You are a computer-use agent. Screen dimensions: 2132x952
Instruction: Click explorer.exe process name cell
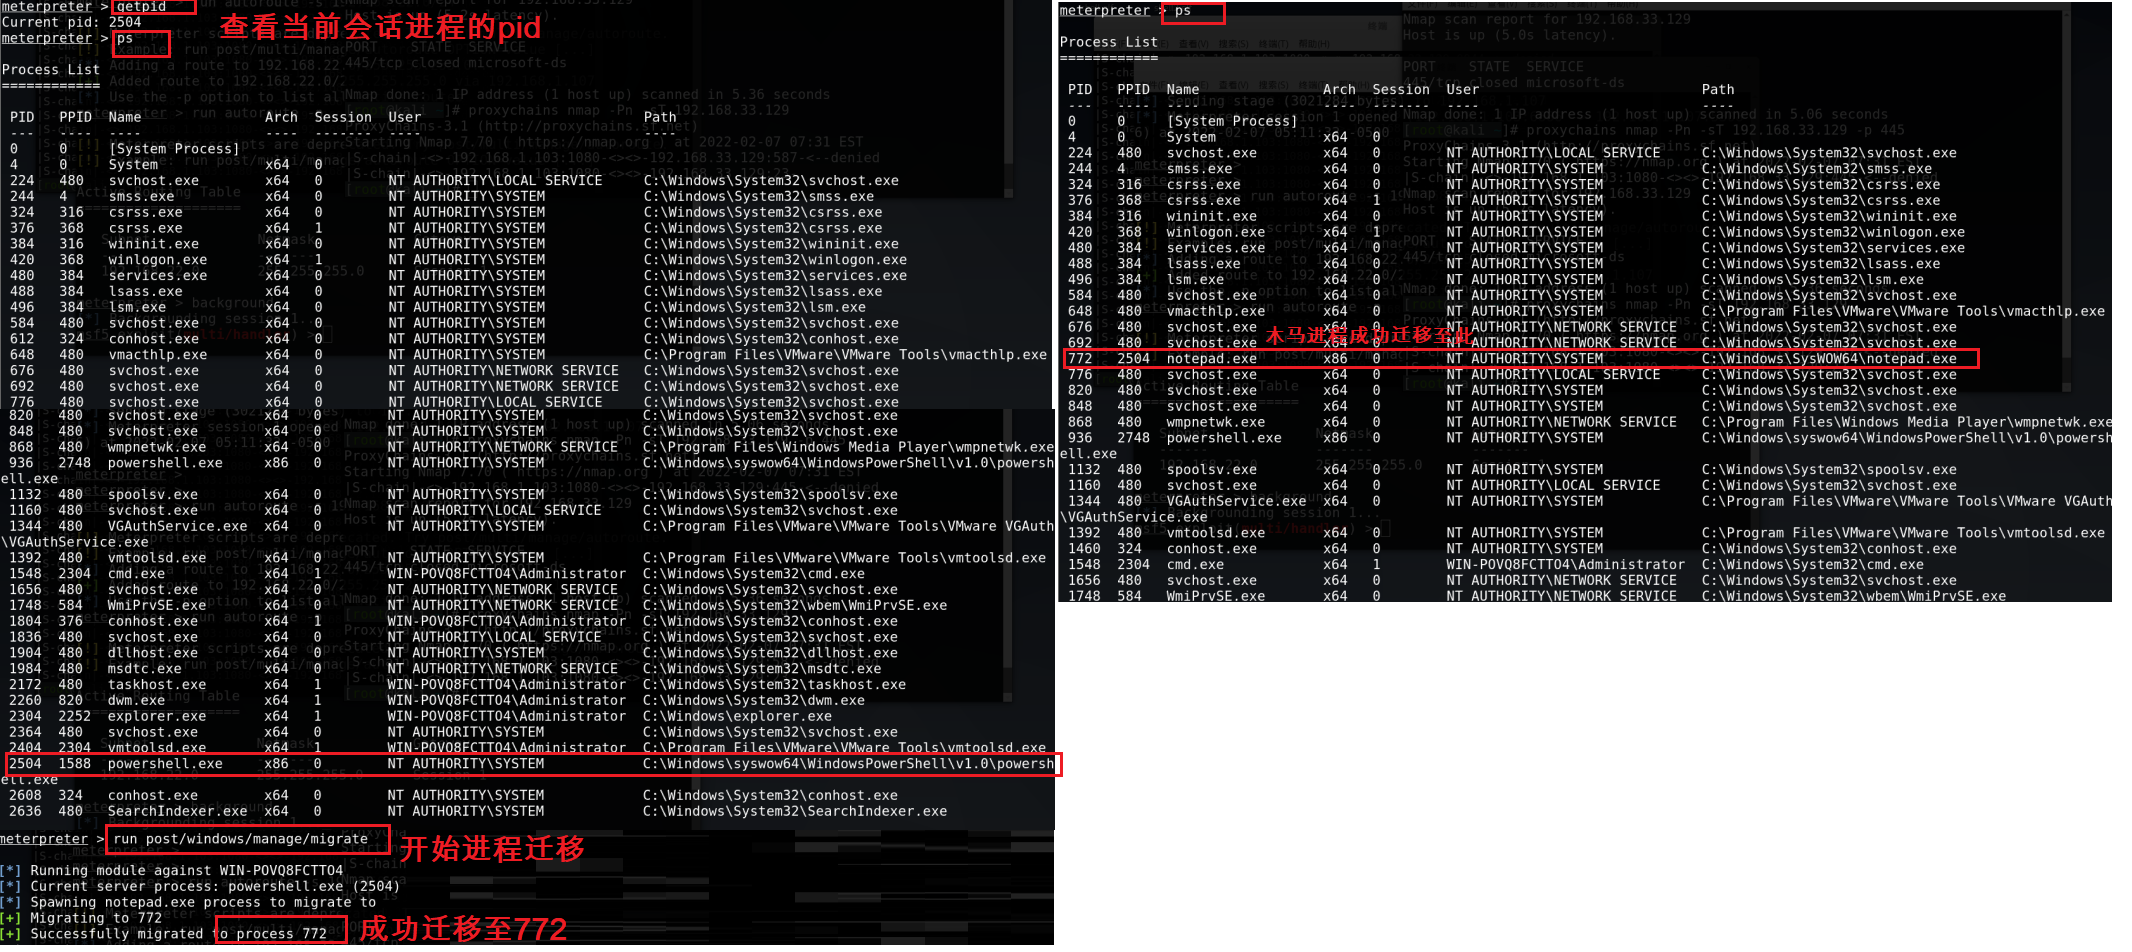tap(157, 717)
